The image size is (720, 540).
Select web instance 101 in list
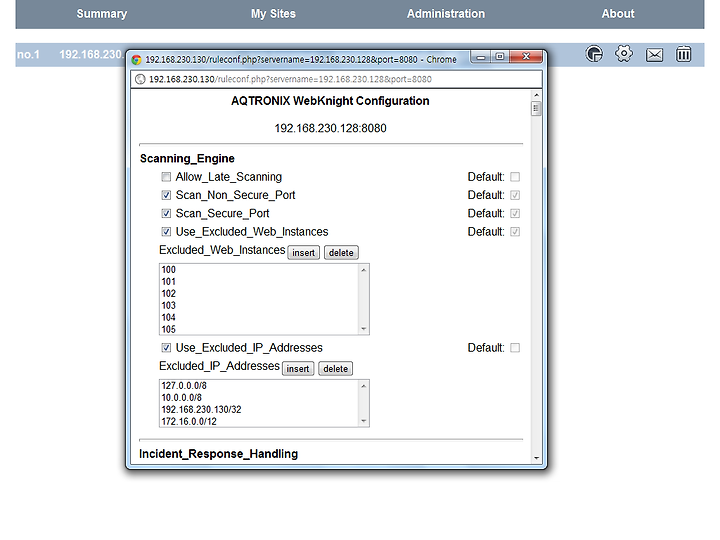click(260, 282)
